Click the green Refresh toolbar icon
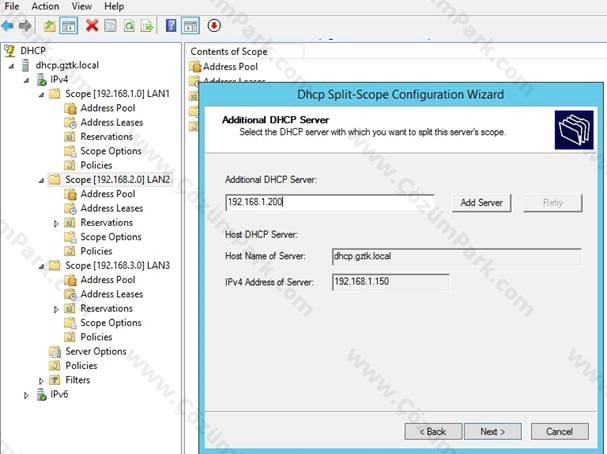The image size is (607, 454). click(x=128, y=25)
